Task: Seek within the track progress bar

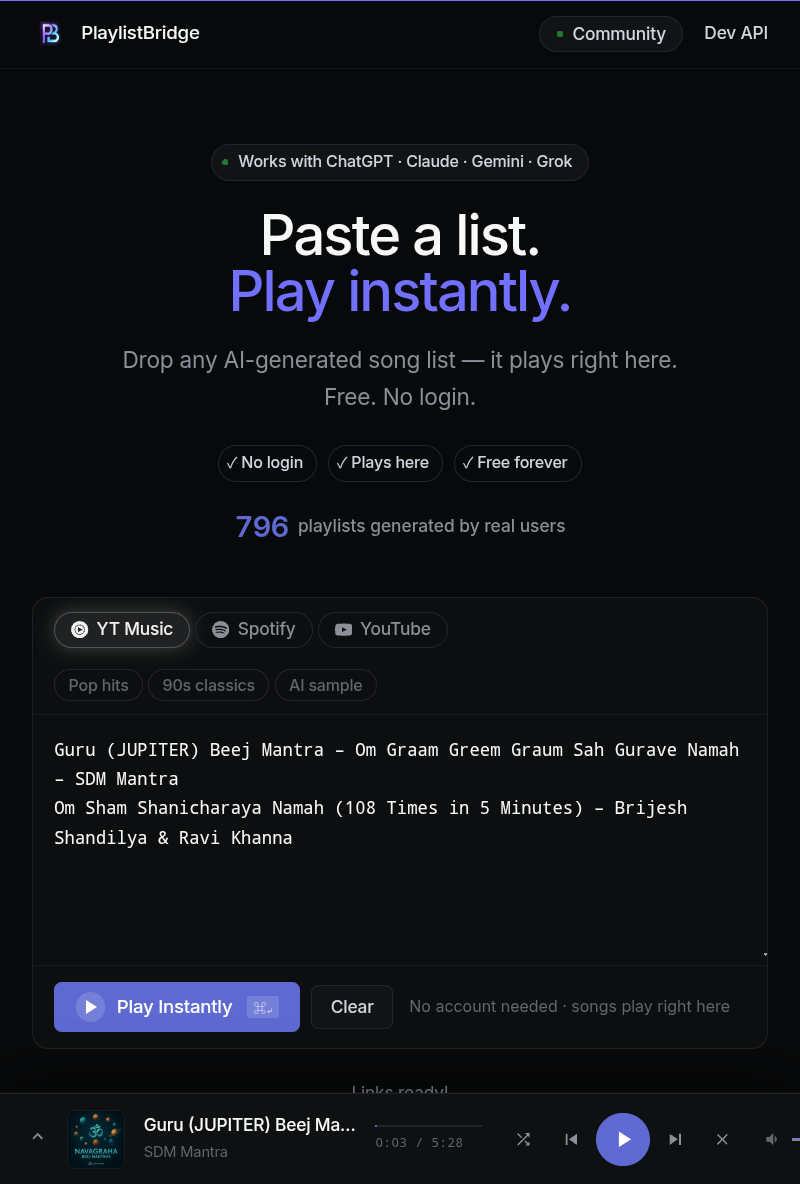Action: pyautogui.click(x=428, y=1126)
